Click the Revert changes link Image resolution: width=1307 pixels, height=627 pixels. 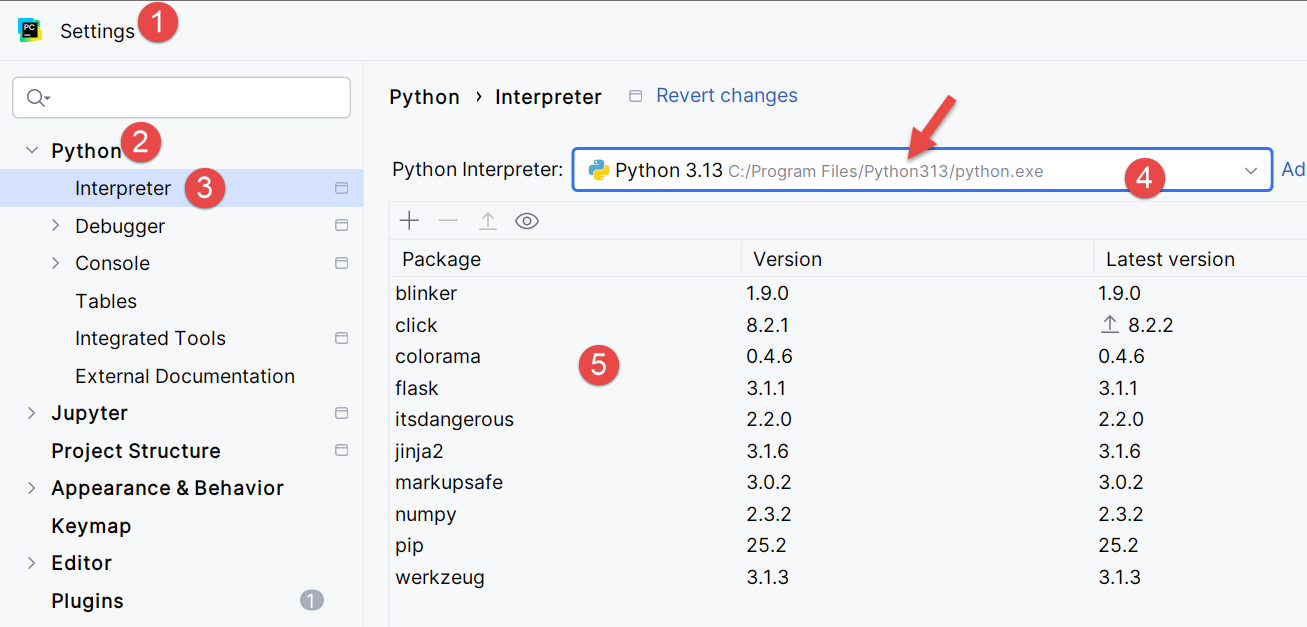click(726, 96)
